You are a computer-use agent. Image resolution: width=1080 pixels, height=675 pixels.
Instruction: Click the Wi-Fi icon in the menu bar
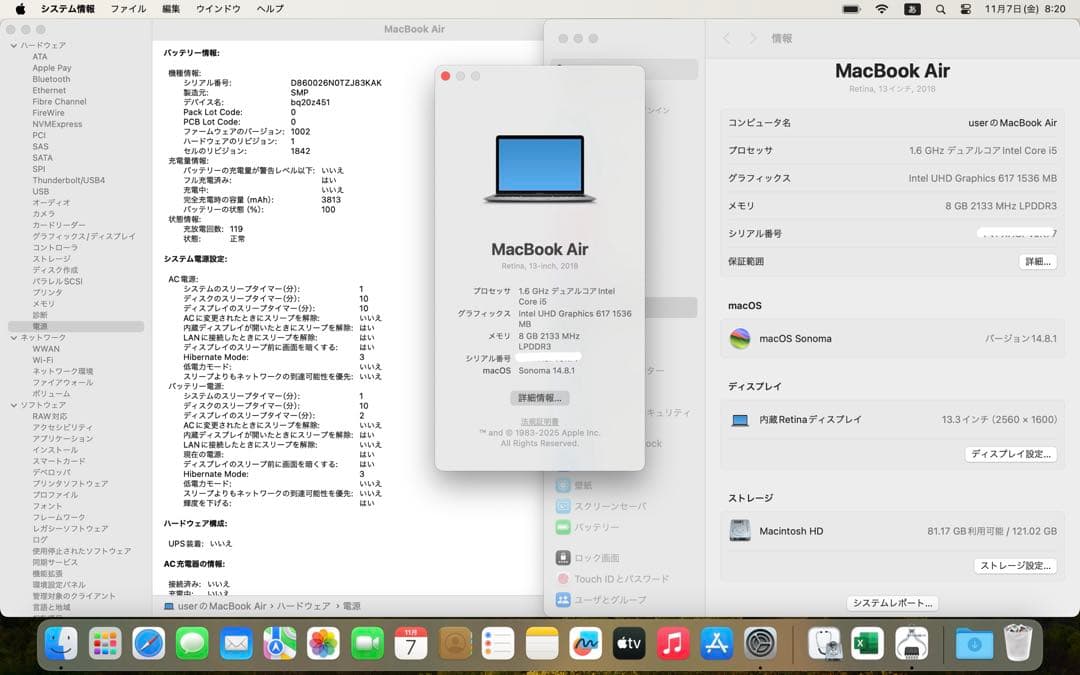pyautogui.click(x=881, y=8)
